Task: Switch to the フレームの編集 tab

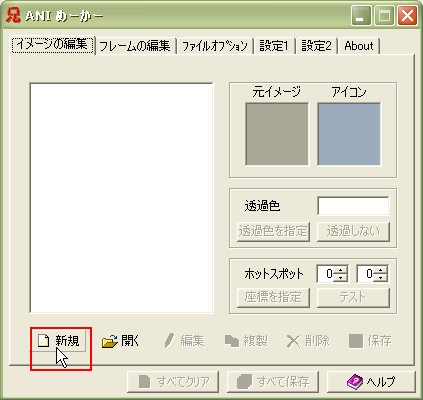Action: [x=135, y=46]
